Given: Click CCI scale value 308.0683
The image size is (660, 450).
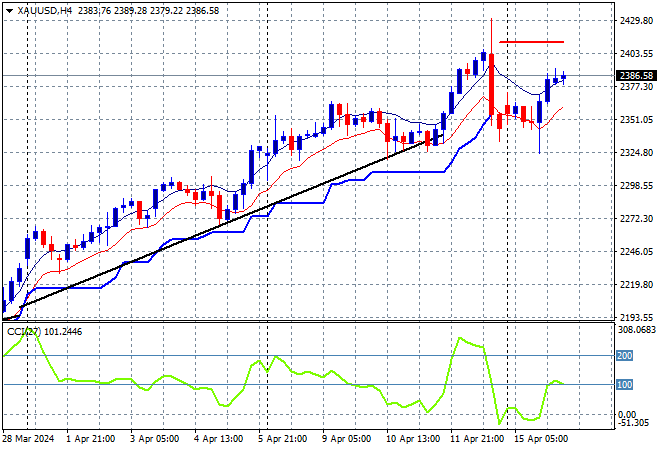Looking at the screenshot, I should [x=637, y=330].
